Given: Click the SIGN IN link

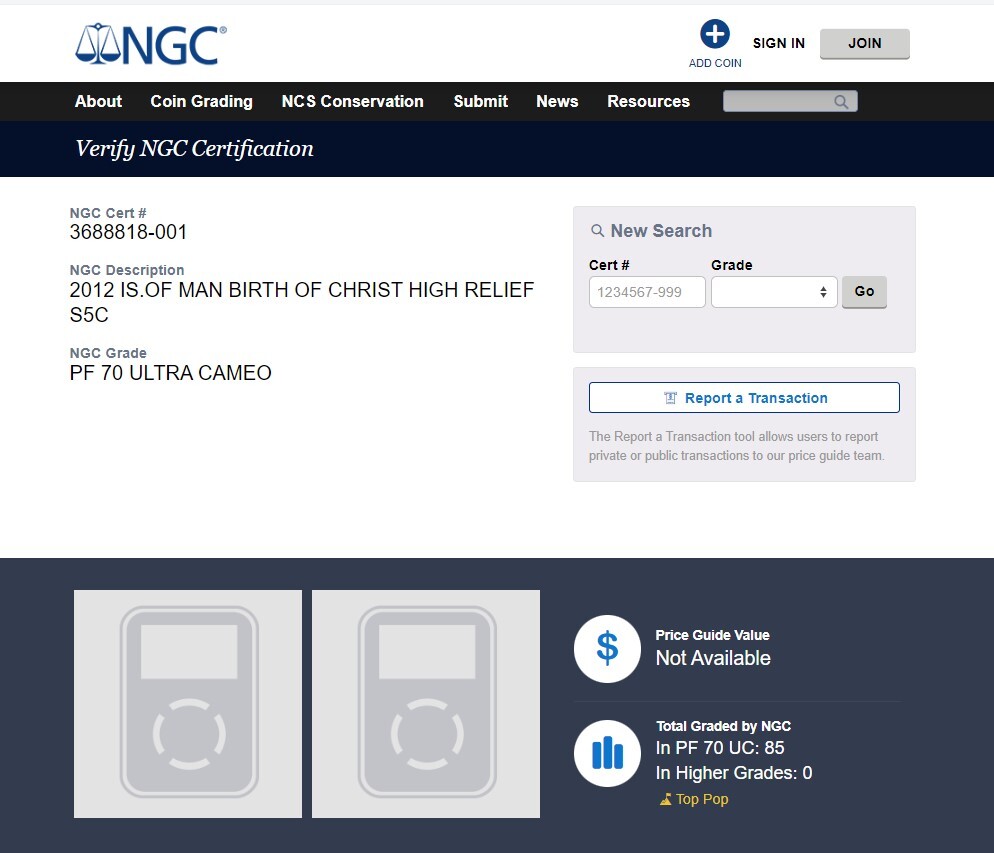Looking at the screenshot, I should point(778,43).
